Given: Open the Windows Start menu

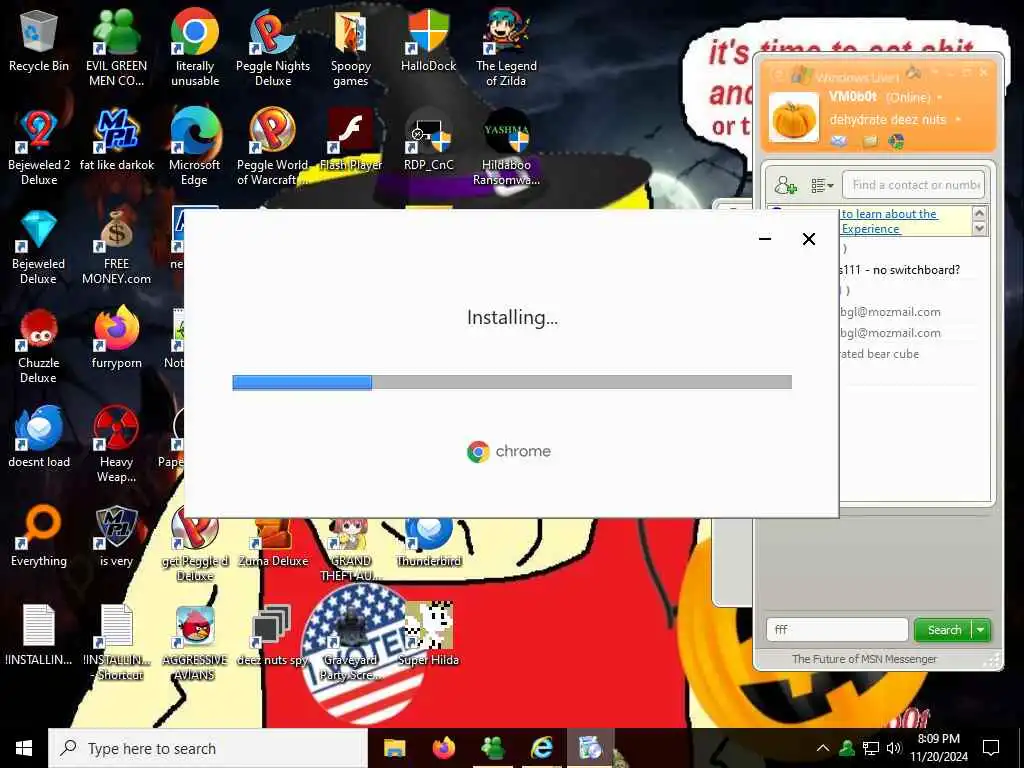Looking at the screenshot, I should tap(24, 748).
